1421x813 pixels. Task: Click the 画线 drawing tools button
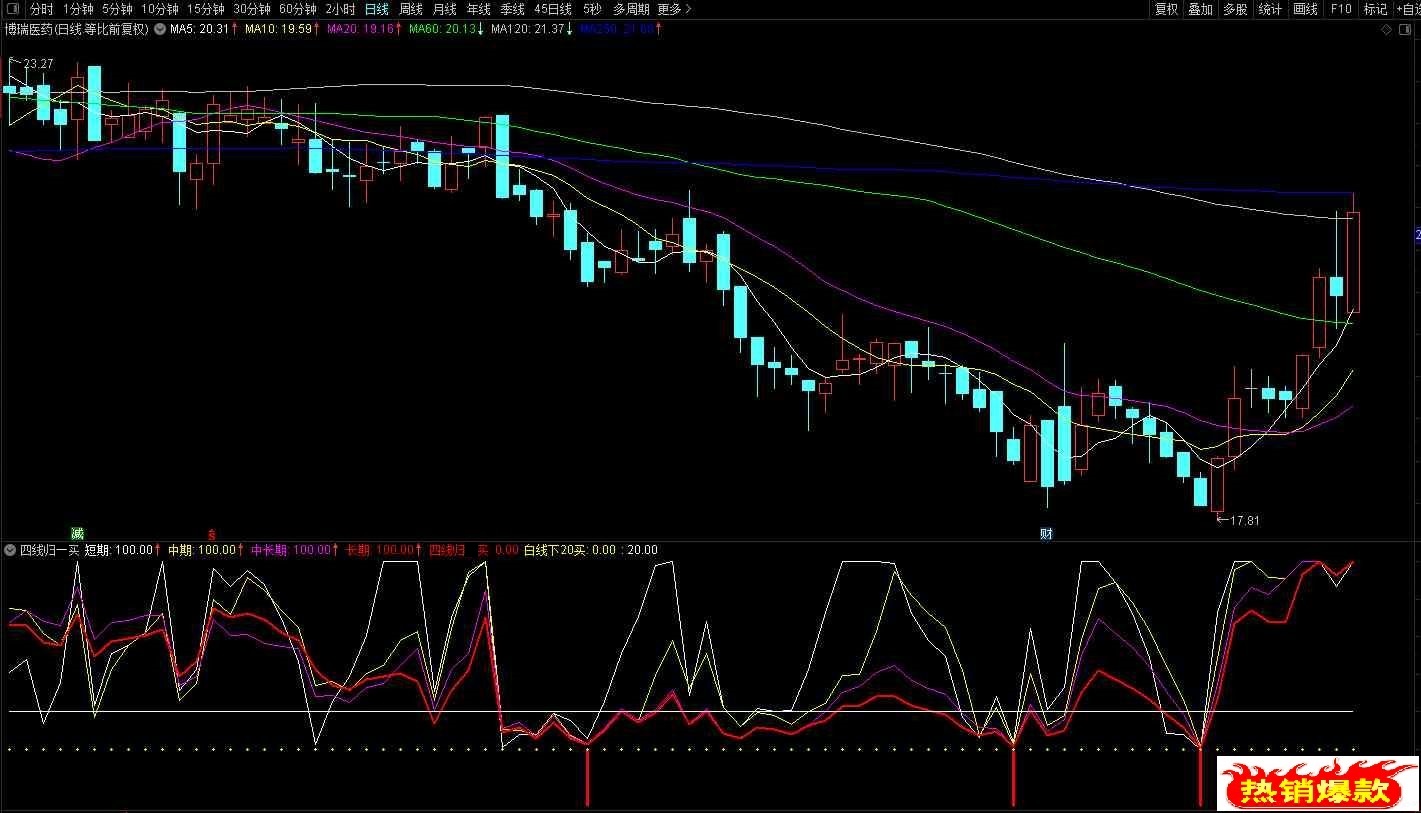1305,9
